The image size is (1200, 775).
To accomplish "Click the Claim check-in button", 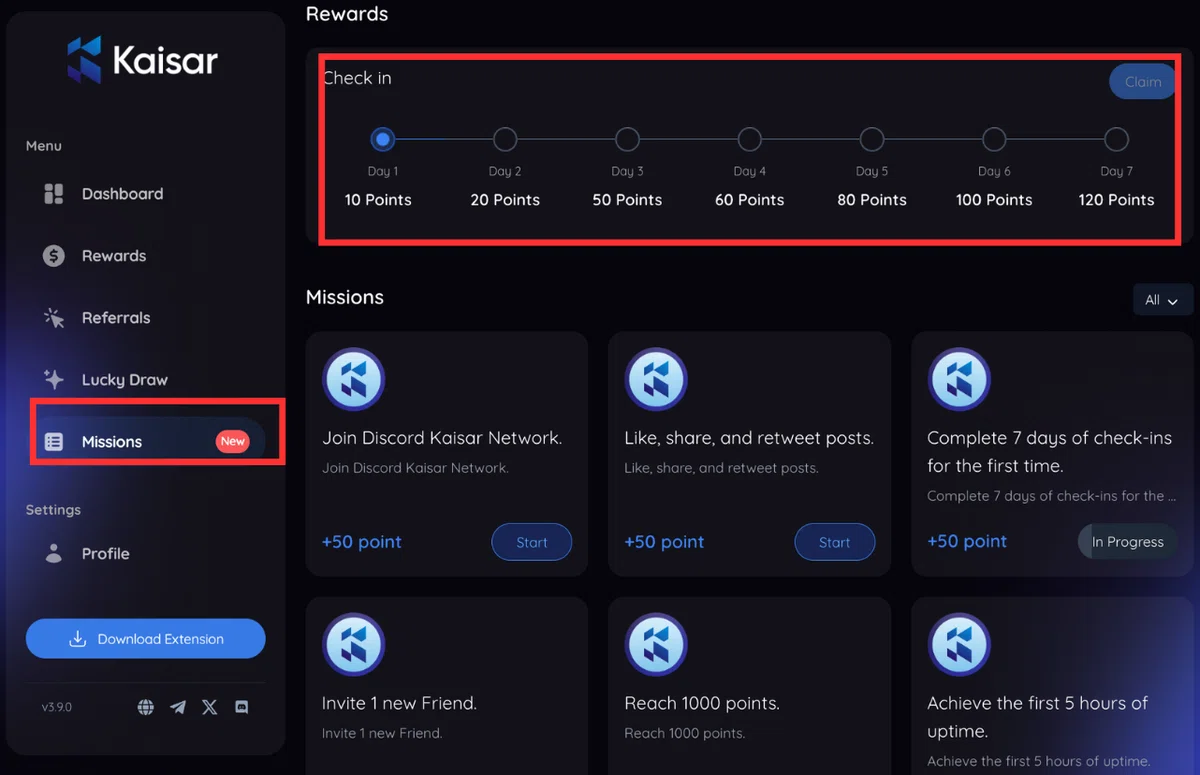I will (1143, 82).
